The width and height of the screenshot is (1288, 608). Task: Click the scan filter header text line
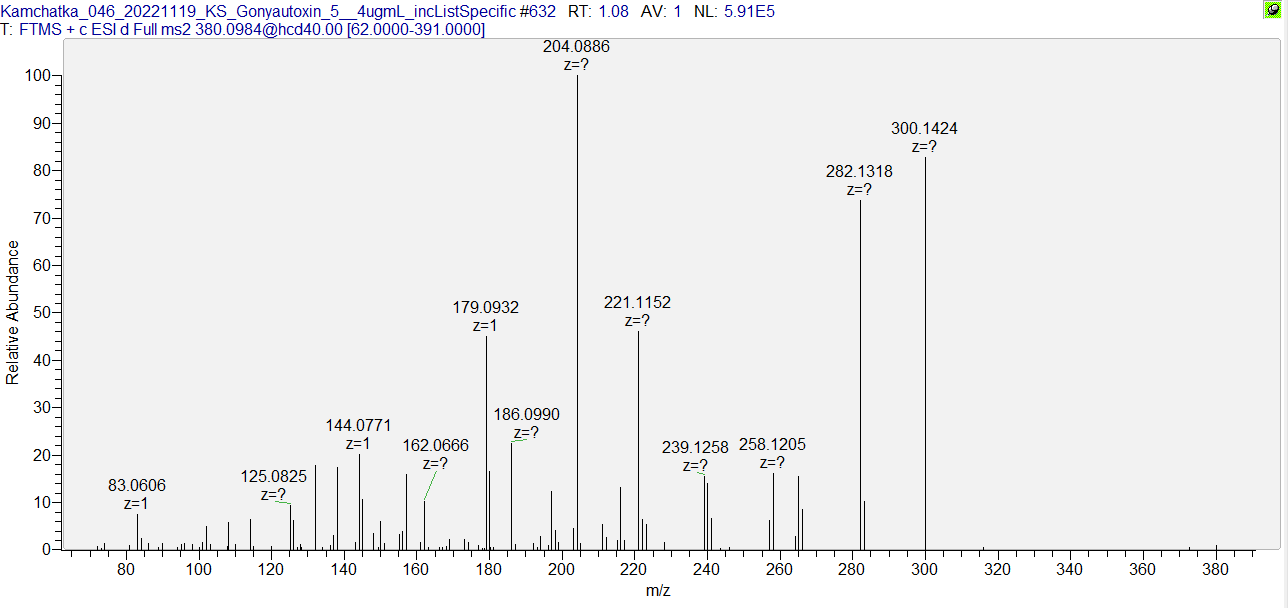[243, 30]
